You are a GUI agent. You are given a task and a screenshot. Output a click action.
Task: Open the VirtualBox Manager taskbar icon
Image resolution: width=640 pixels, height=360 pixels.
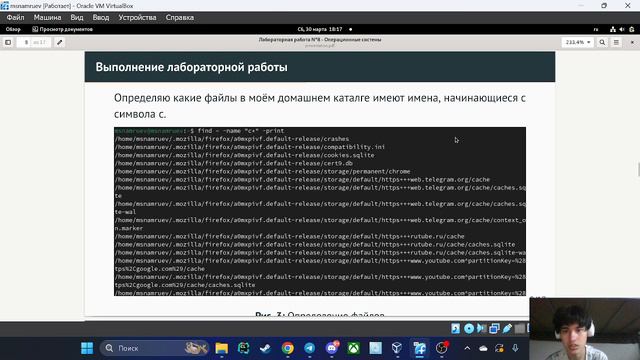point(397,348)
